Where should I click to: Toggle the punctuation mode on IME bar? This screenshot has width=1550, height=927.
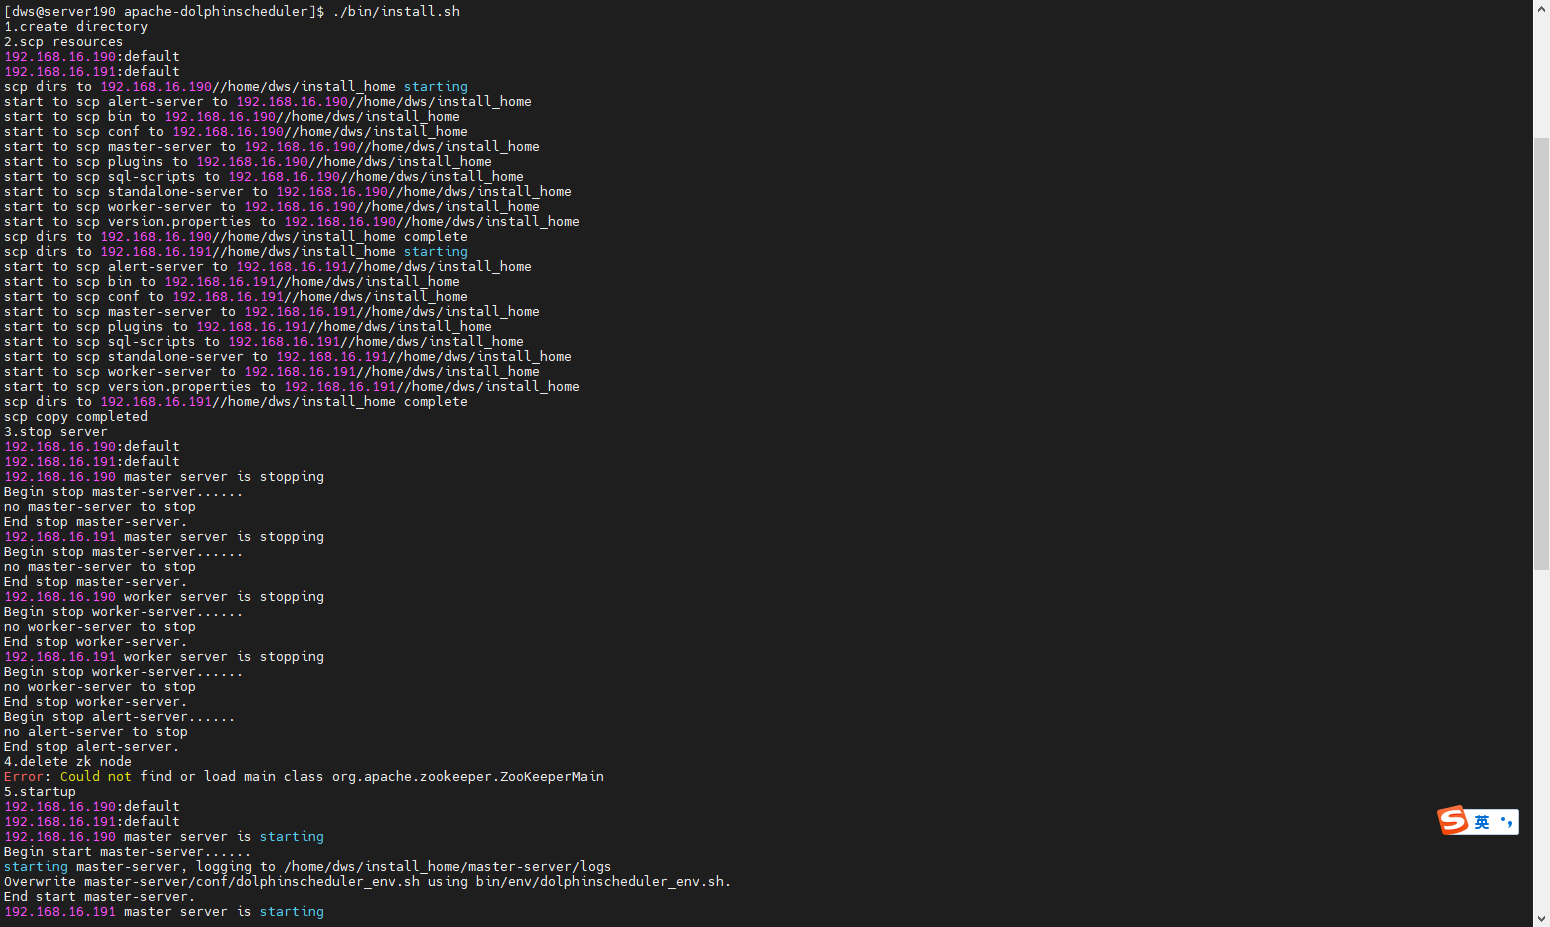point(1506,822)
